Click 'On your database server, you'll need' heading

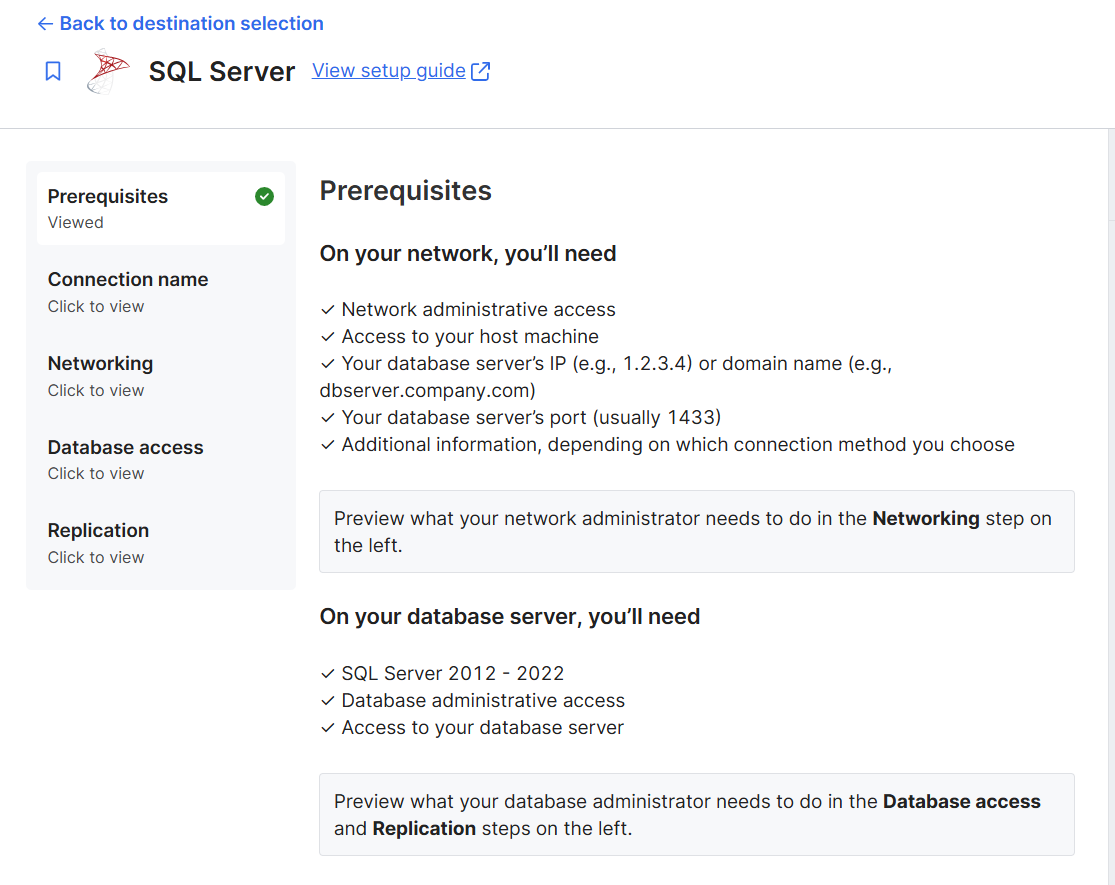[510, 616]
